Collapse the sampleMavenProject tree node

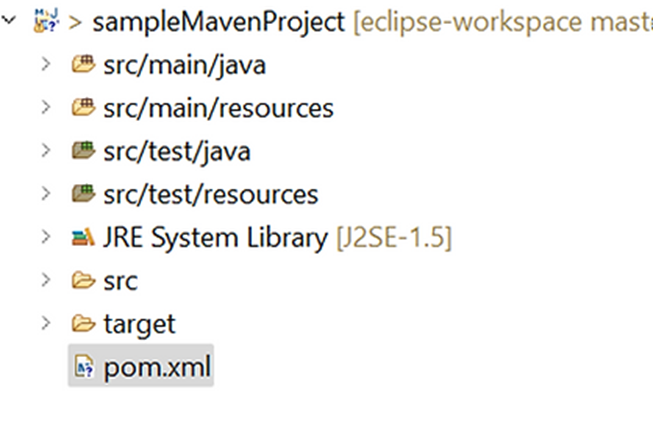9,20
